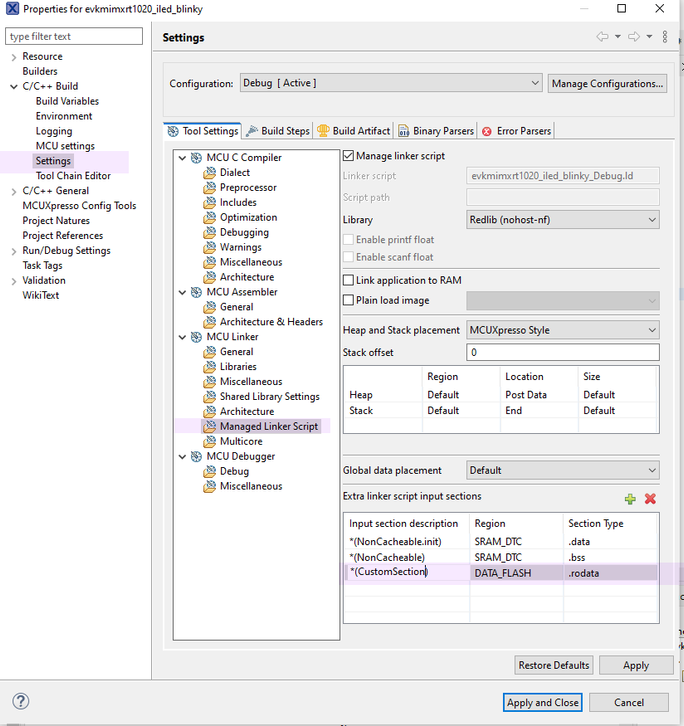Toggle Enable printf float checkbox
This screenshot has width=684, height=726.
pyautogui.click(x=348, y=239)
